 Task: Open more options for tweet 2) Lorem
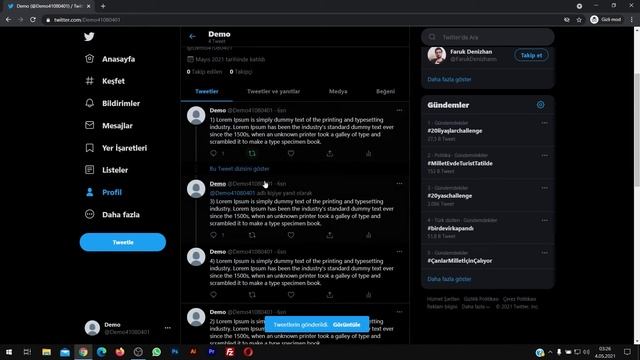(x=399, y=312)
